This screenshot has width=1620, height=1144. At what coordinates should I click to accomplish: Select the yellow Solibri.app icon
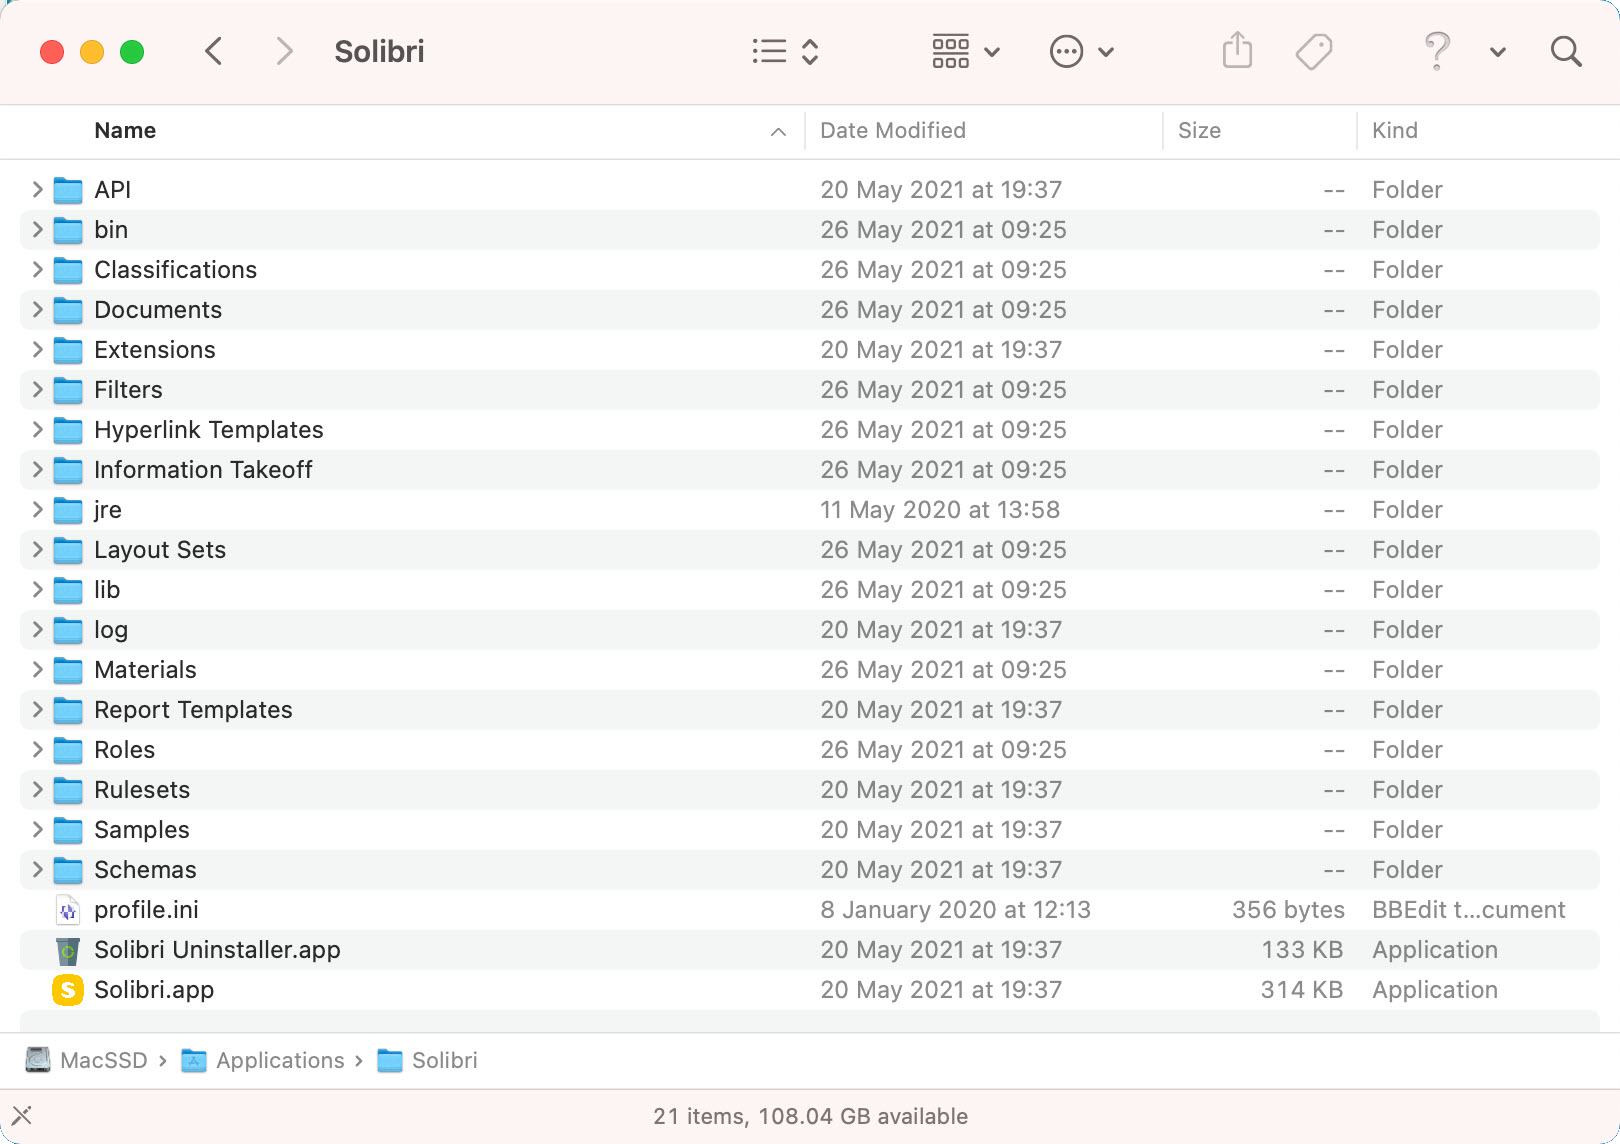click(x=67, y=990)
